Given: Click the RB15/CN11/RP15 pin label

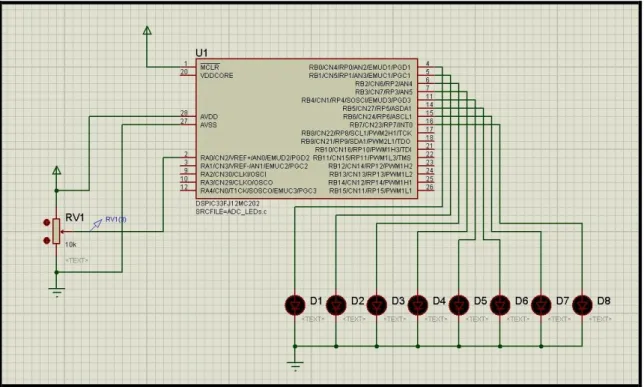Looking at the screenshot, I should [370, 191].
